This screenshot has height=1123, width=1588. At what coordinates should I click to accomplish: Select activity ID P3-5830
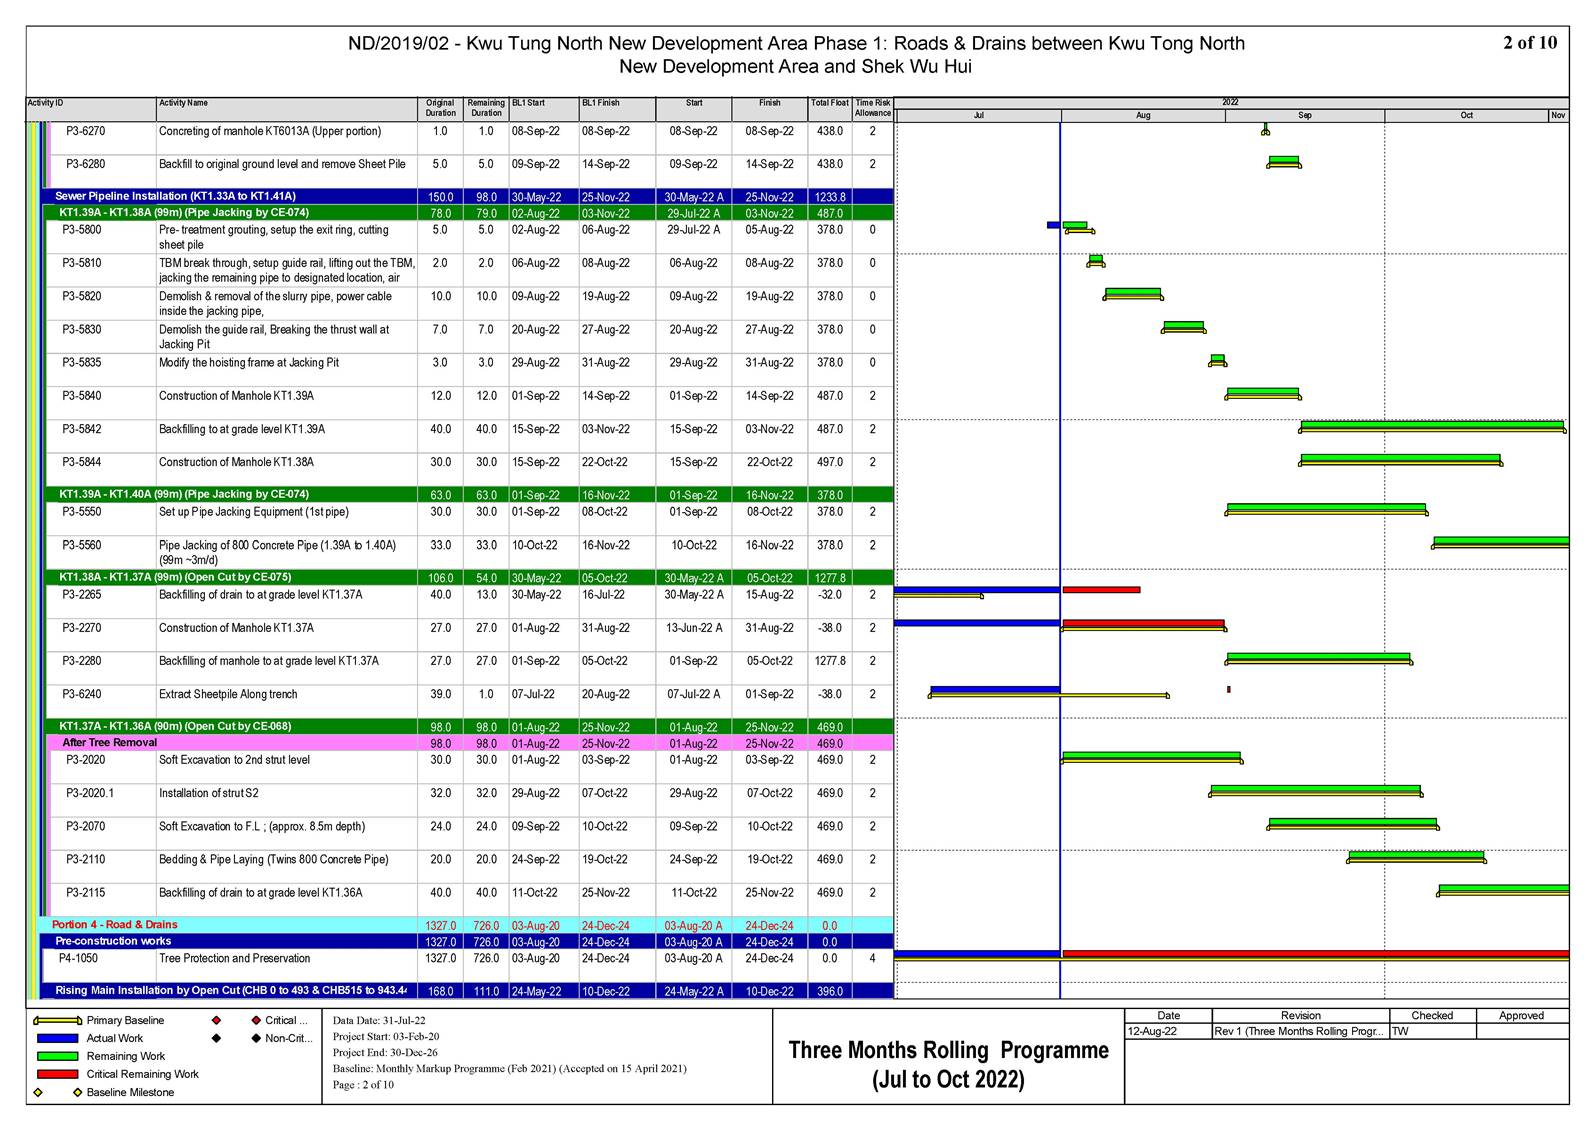click(82, 329)
